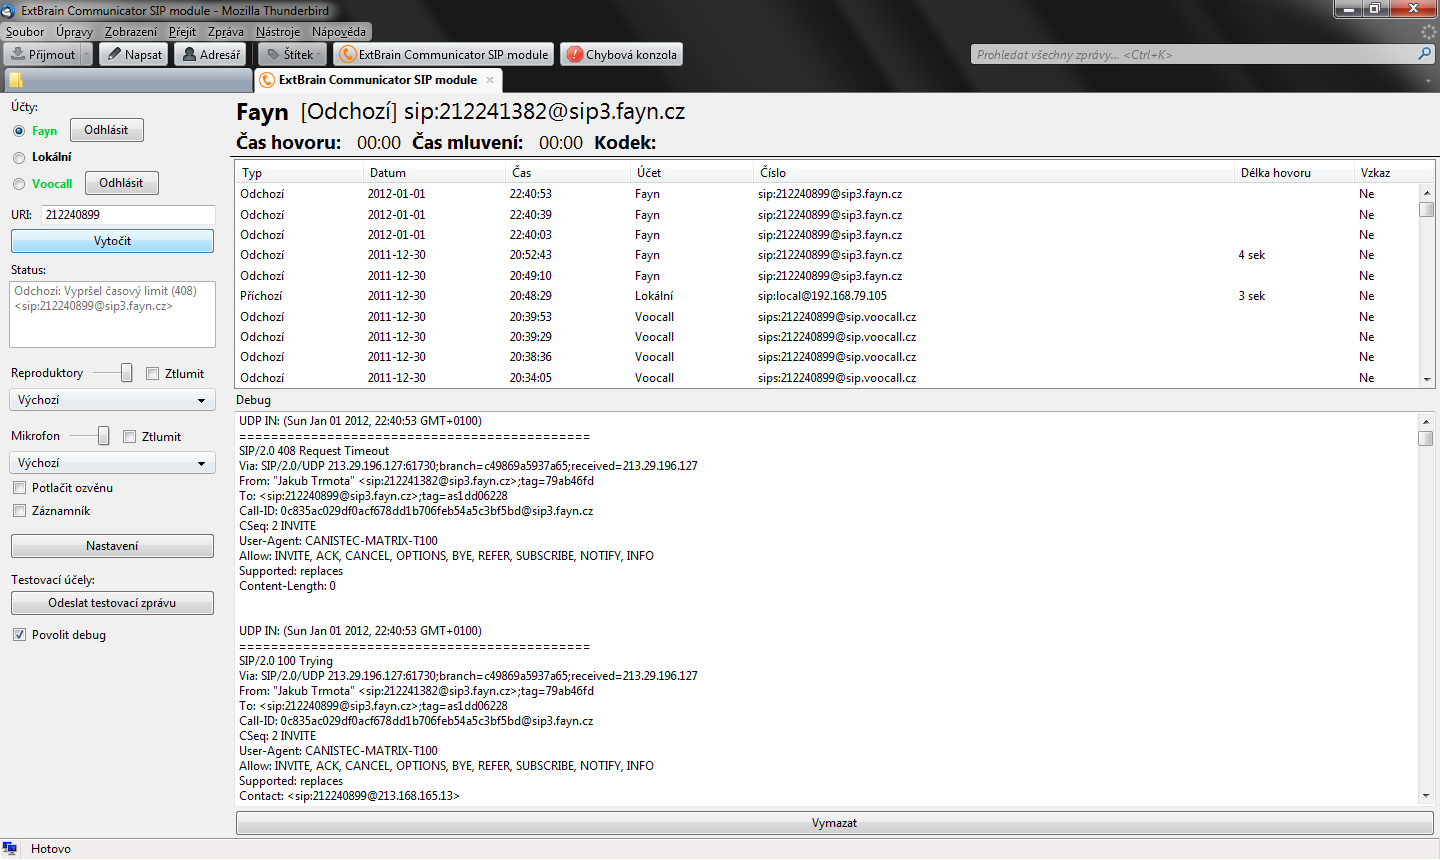This screenshot has height=860, width=1440.
Task: Toggle Ztlumit checkbox for Mikrofon
Action: (x=130, y=437)
